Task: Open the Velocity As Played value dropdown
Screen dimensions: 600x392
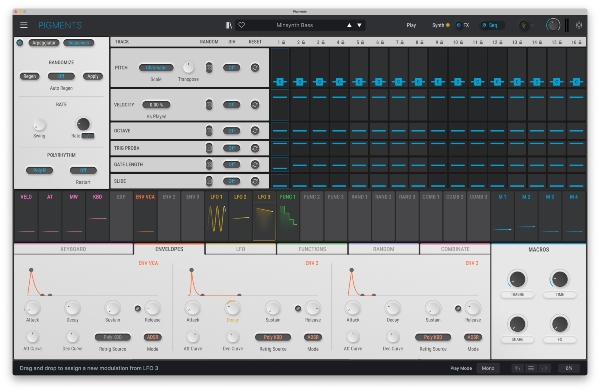Action: (x=156, y=105)
